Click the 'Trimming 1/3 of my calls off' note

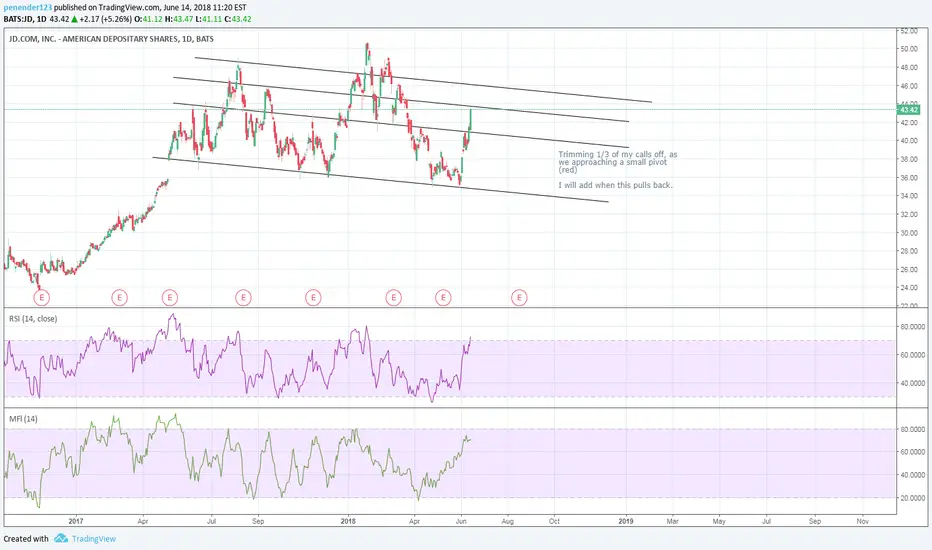click(x=618, y=162)
